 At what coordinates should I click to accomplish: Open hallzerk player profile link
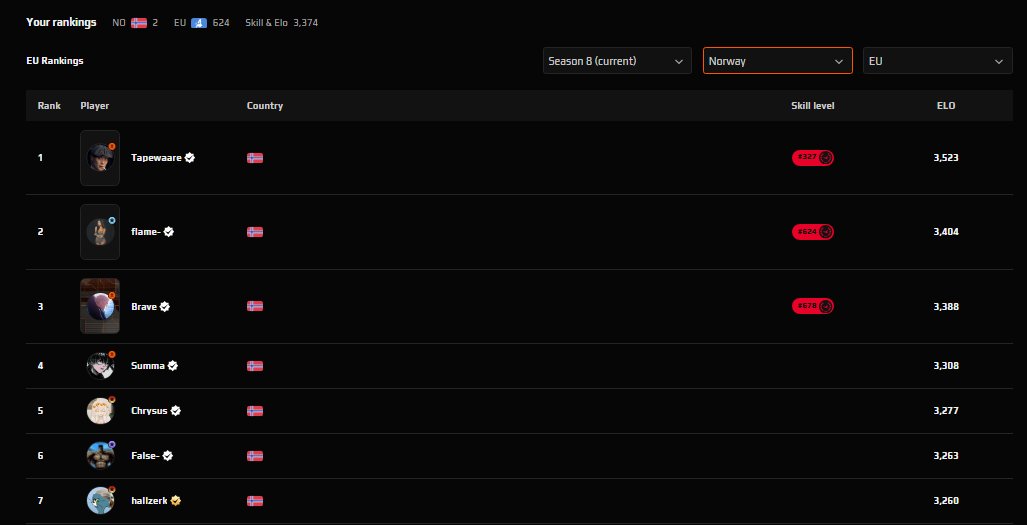click(x=149, y=501)
